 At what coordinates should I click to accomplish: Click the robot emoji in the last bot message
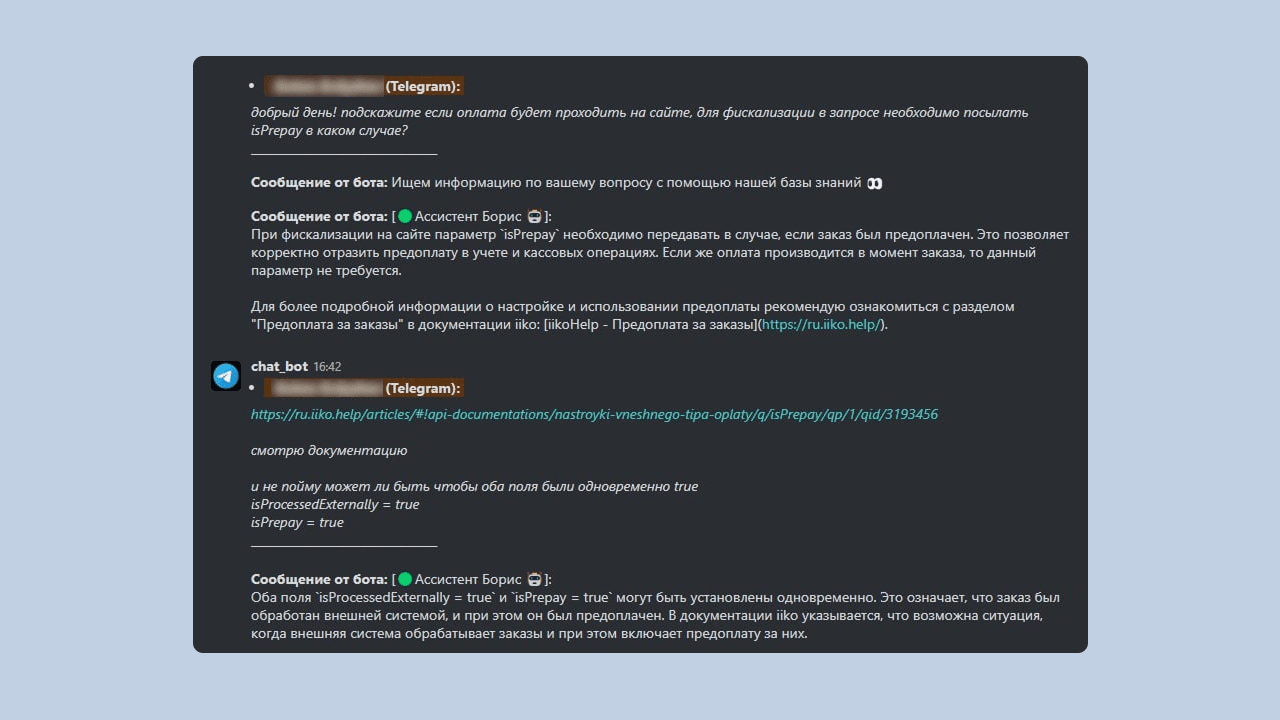point(534,579)
